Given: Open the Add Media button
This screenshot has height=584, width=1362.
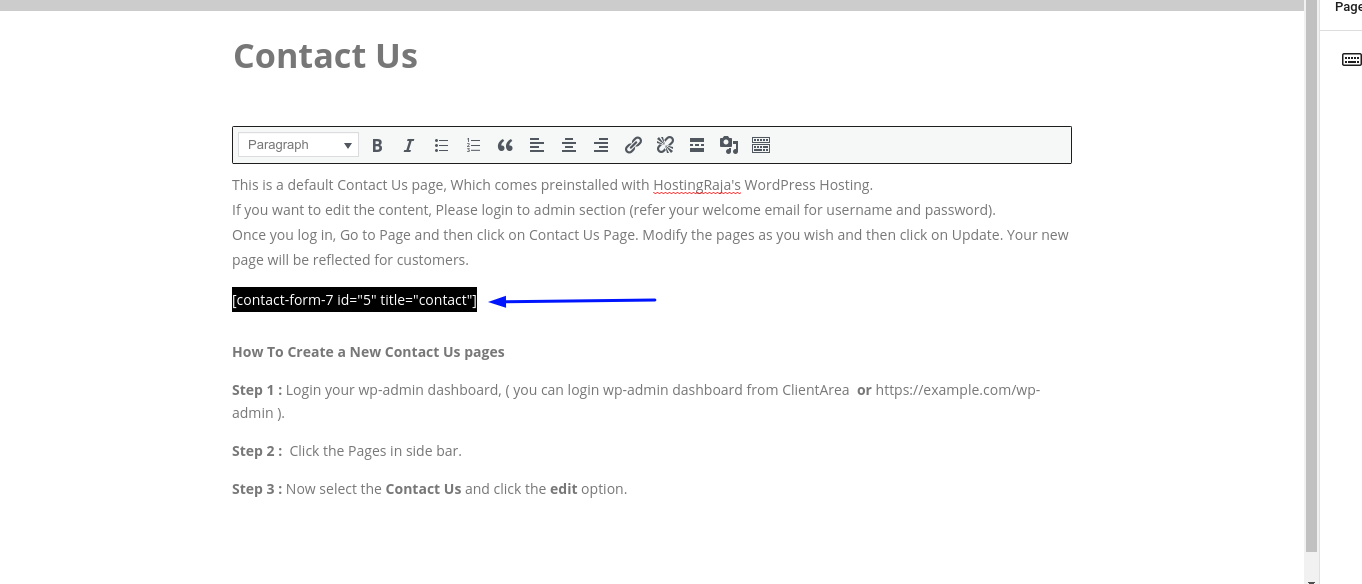Looking at the screenshot, I should (x=729, y=146).
